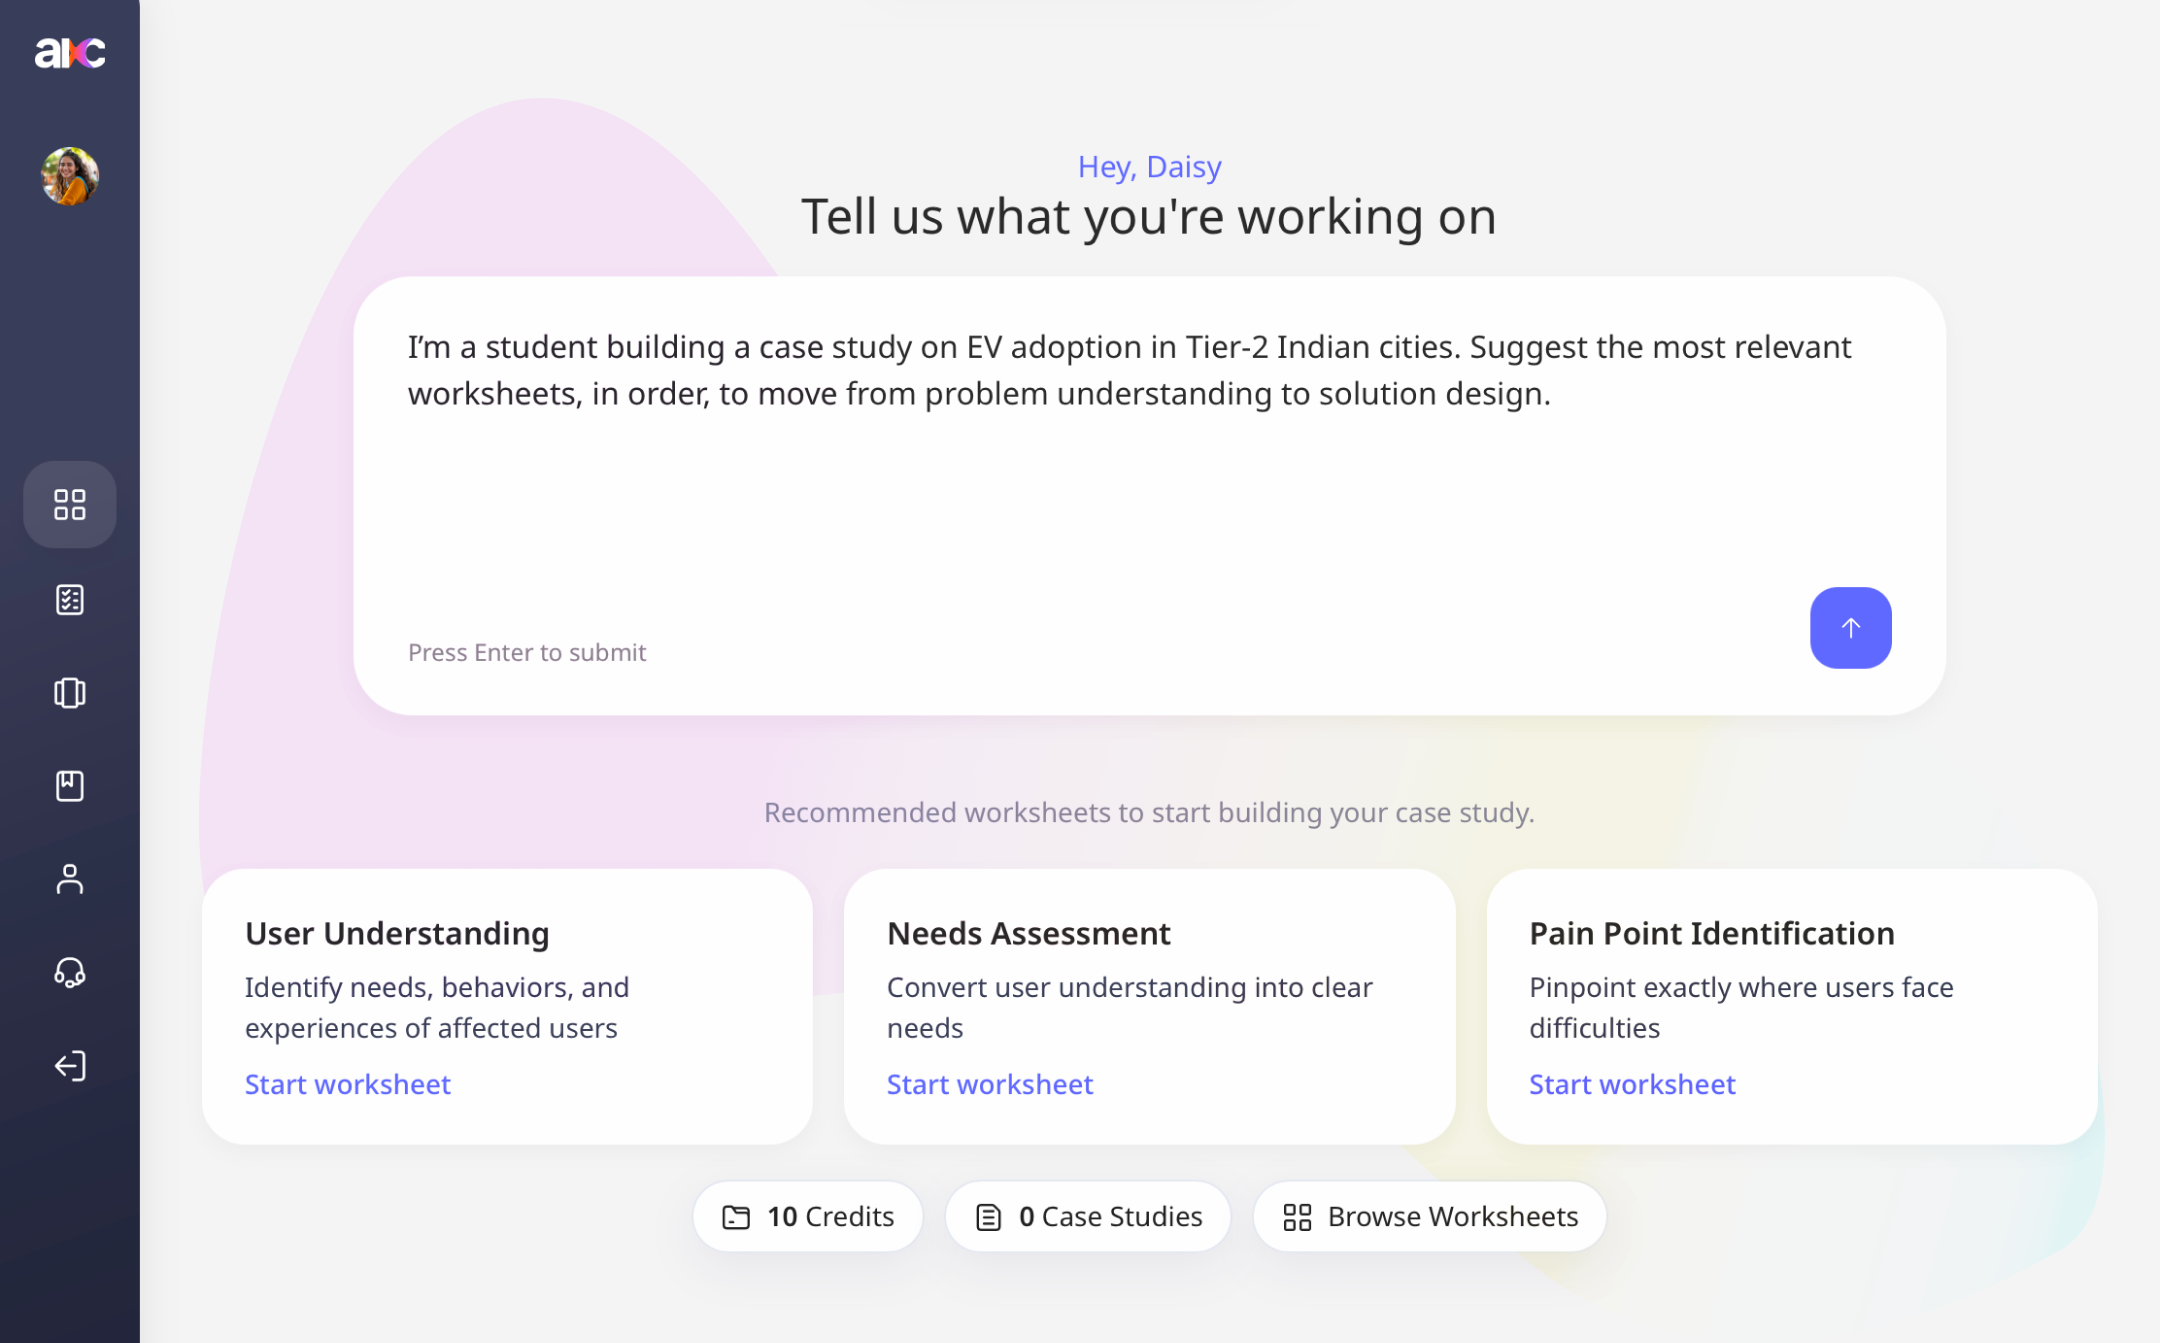Open the case study carousel icon
Viewport: 2160px width, 1343px height.
point(70,693)
